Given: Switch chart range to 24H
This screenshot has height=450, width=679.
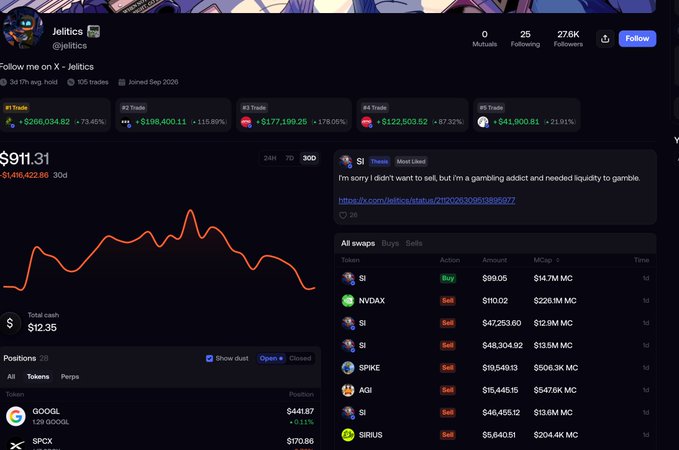Looking at the screenshot, I should (x=270, y=158).
